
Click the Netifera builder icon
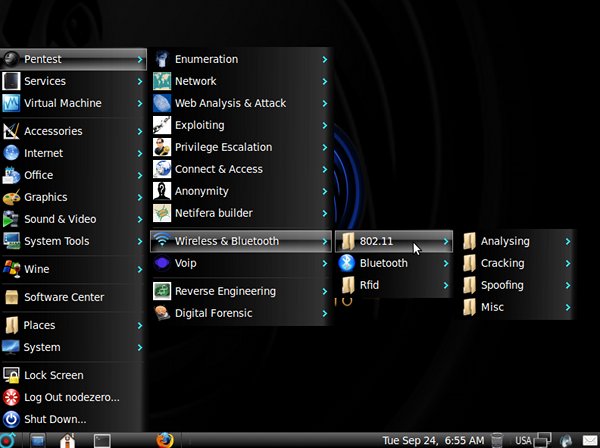[x=162, y=213]
